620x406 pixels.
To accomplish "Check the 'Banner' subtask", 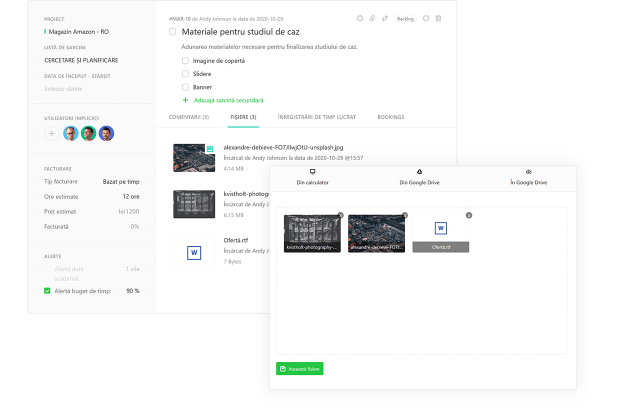I will coord(185,87).
